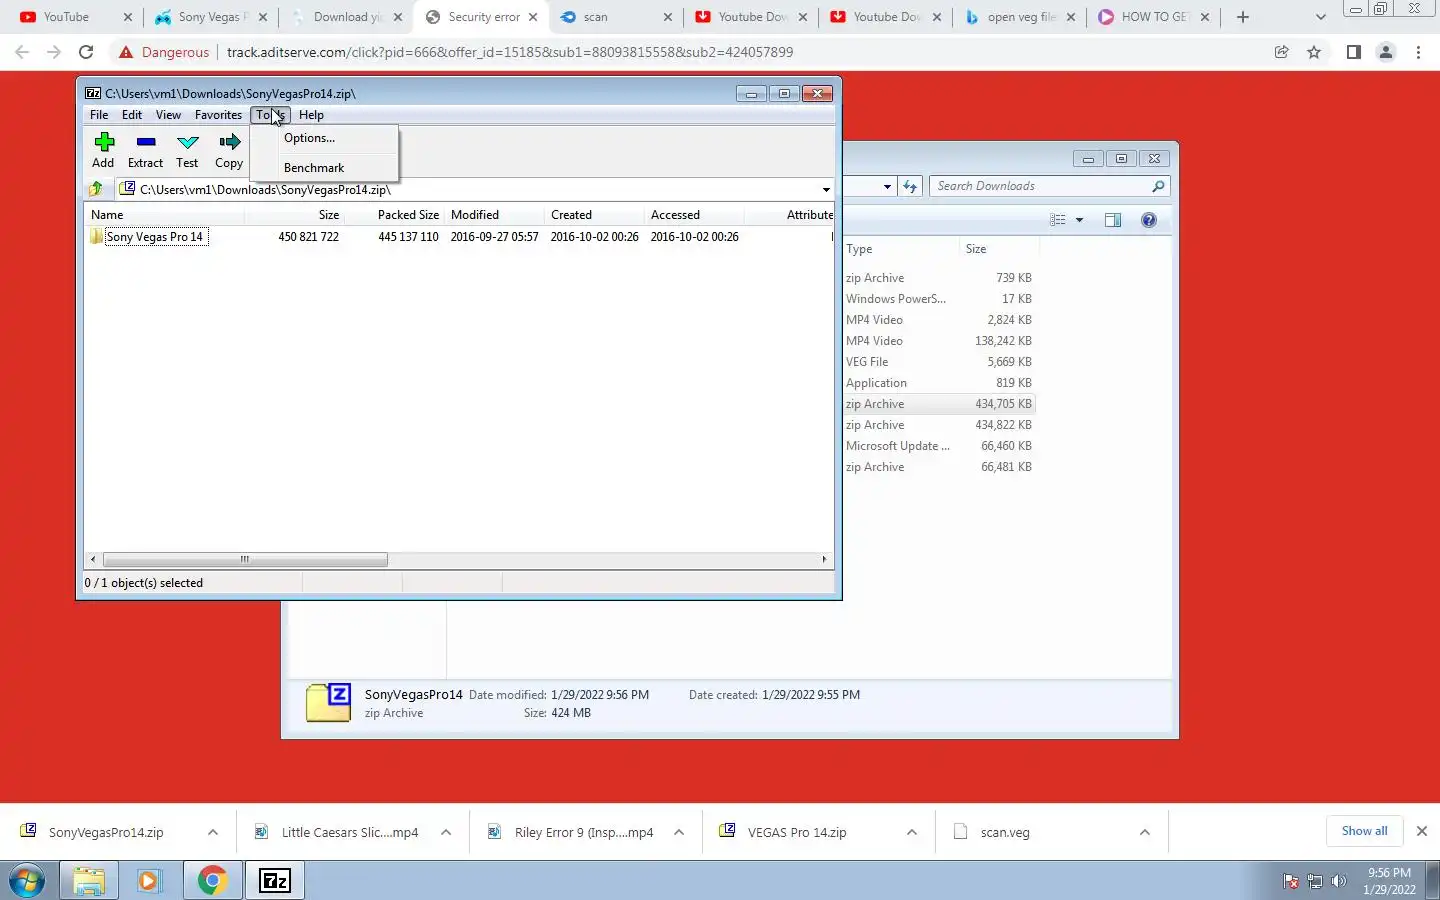Image resolution: width=1440 pixels, height=900 pixels.
Task: Click the volume icon in system tray
Action: 1339,881
